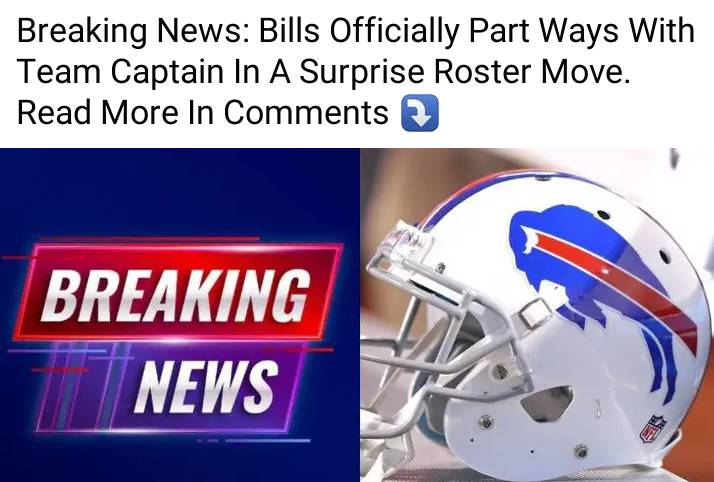Click the blue curved arrow emoji
Viewport: 714px width, 482px height.
(420, 113)
